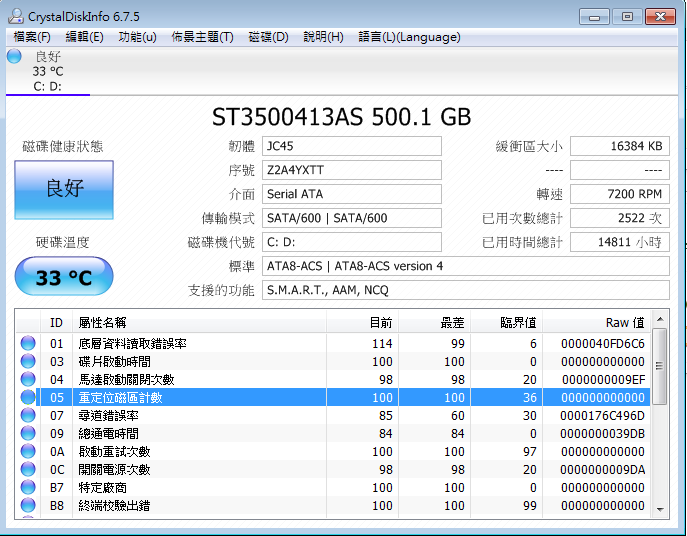687x536 pixels.
Task: Click raw value 0000040FD6C6
Action: point(603,344)
